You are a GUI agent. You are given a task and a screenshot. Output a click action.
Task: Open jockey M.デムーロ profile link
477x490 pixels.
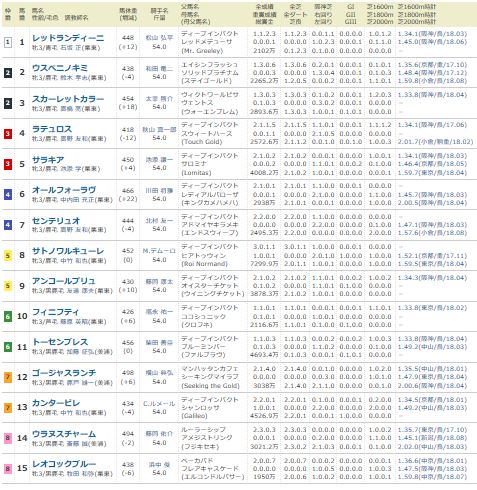coord(159,251)
